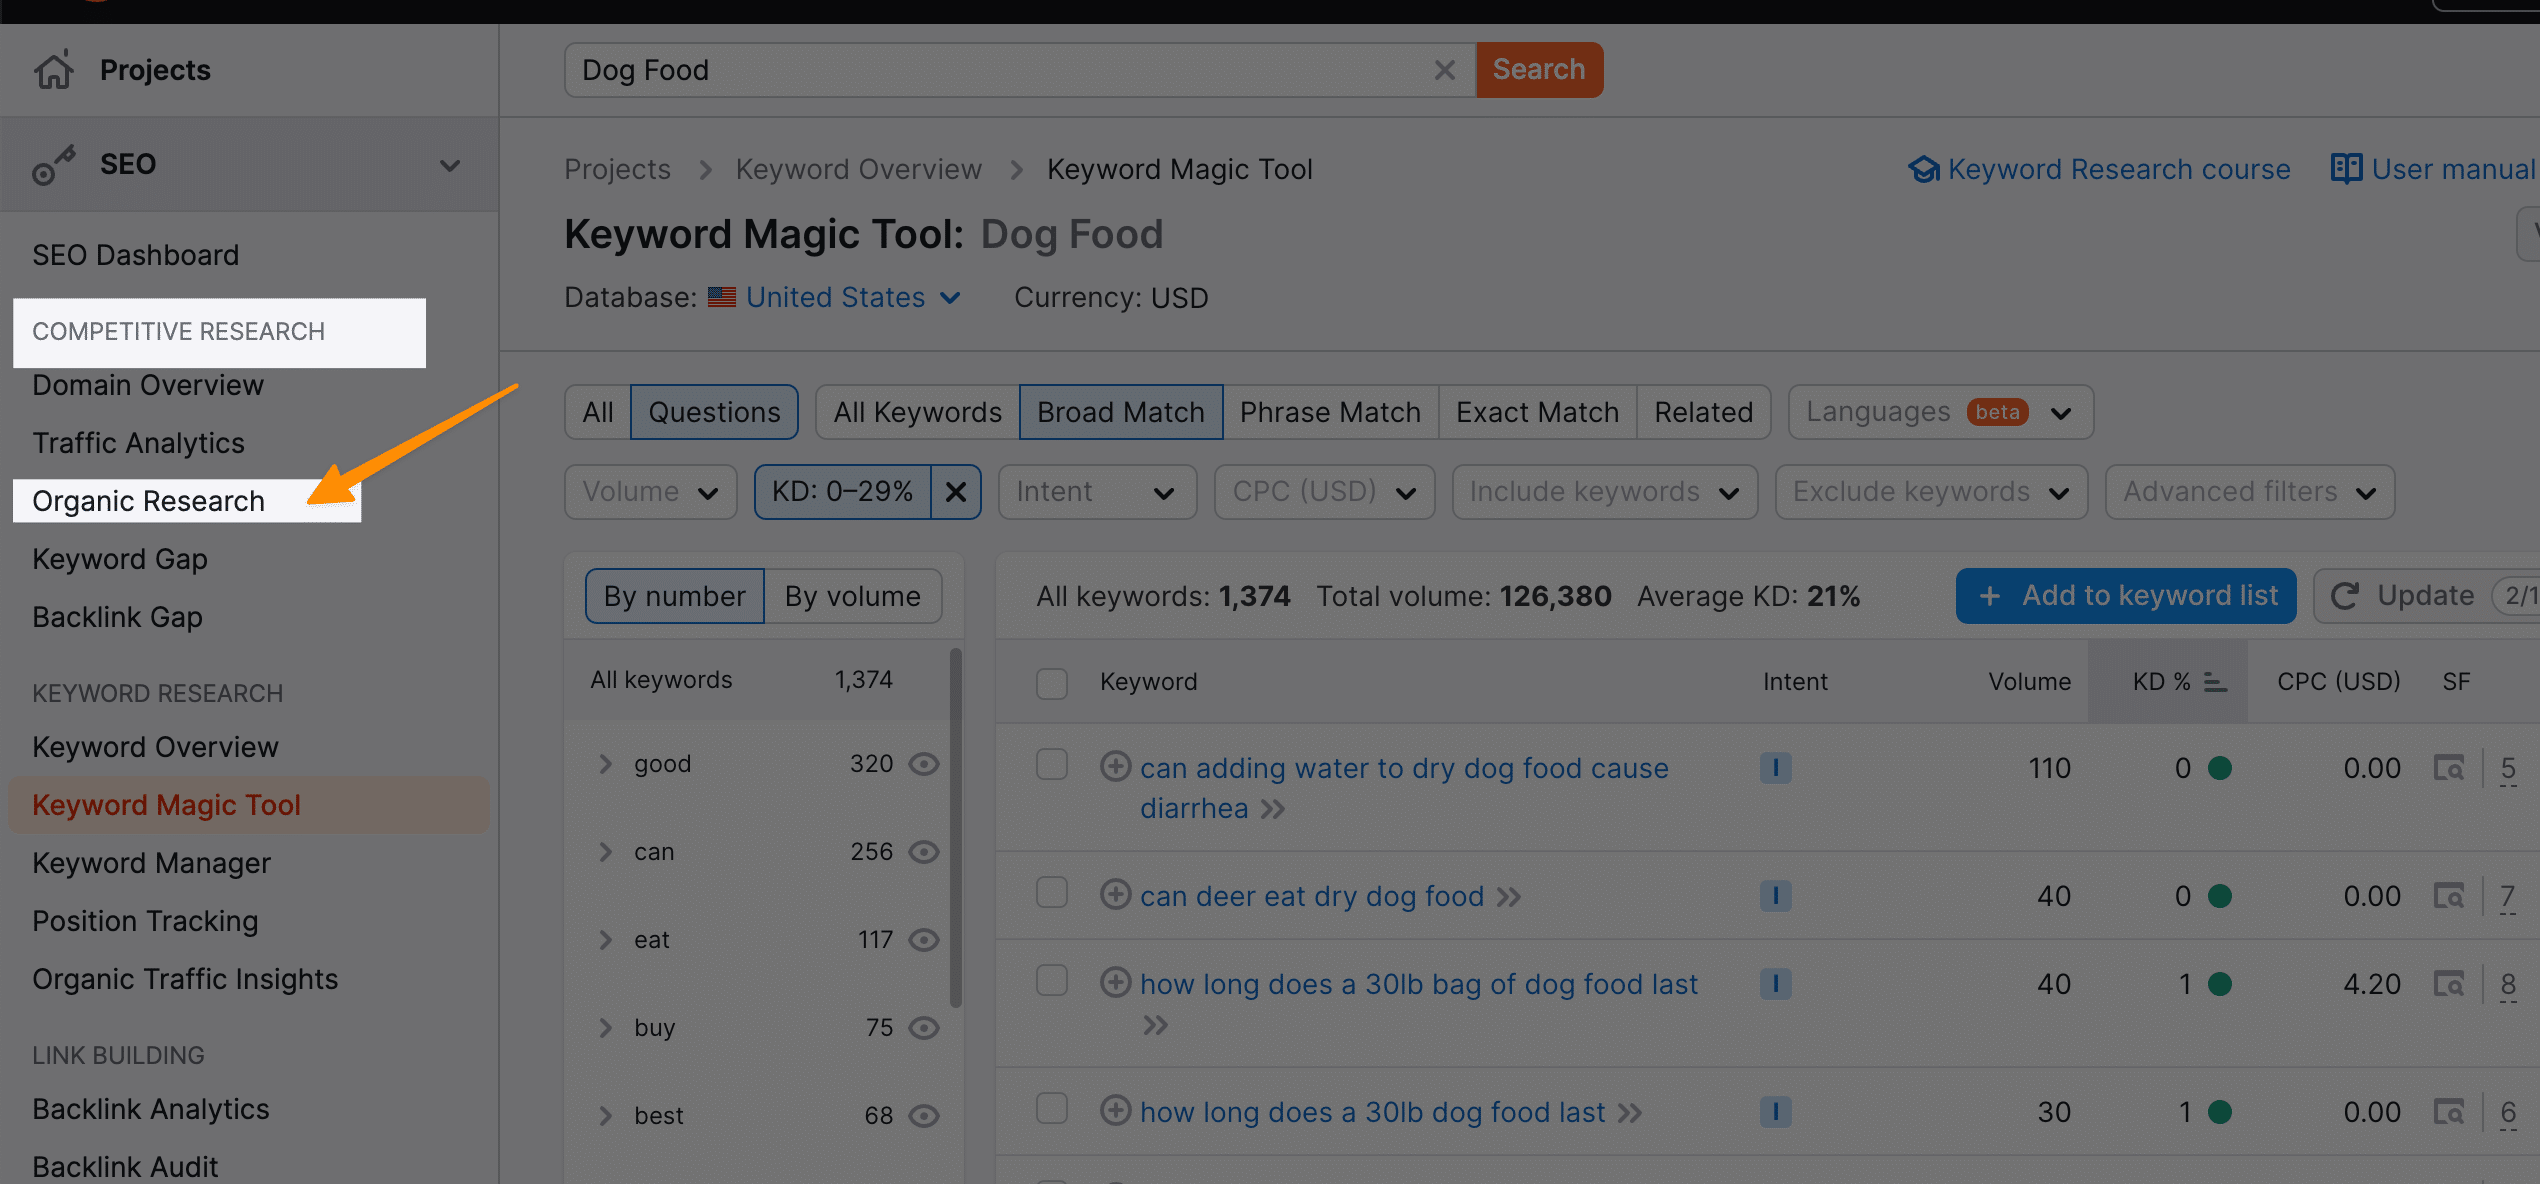This screenshot has width=2540, height=1184.
Task: Expand the 'can' keyword group
Action: (x=606, y=850)
